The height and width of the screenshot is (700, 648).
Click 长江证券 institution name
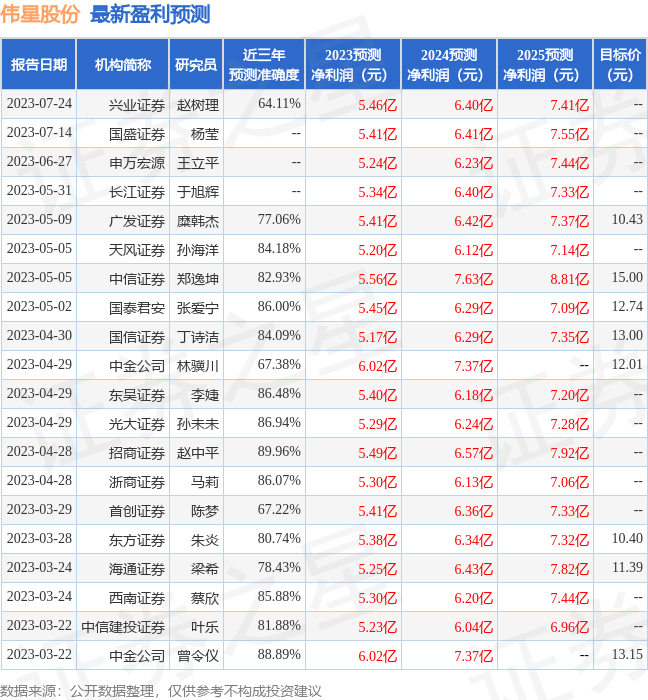(137, 192)
